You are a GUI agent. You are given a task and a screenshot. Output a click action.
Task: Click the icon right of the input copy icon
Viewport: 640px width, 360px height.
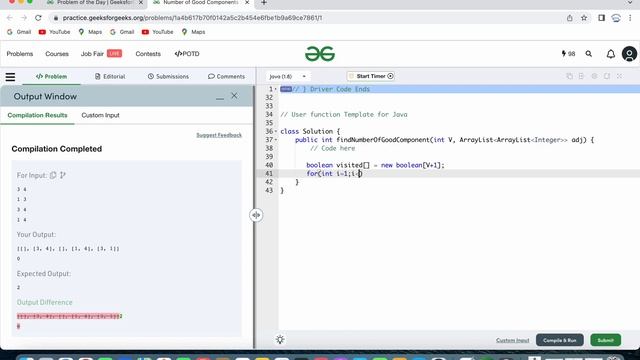click(62, 175)
